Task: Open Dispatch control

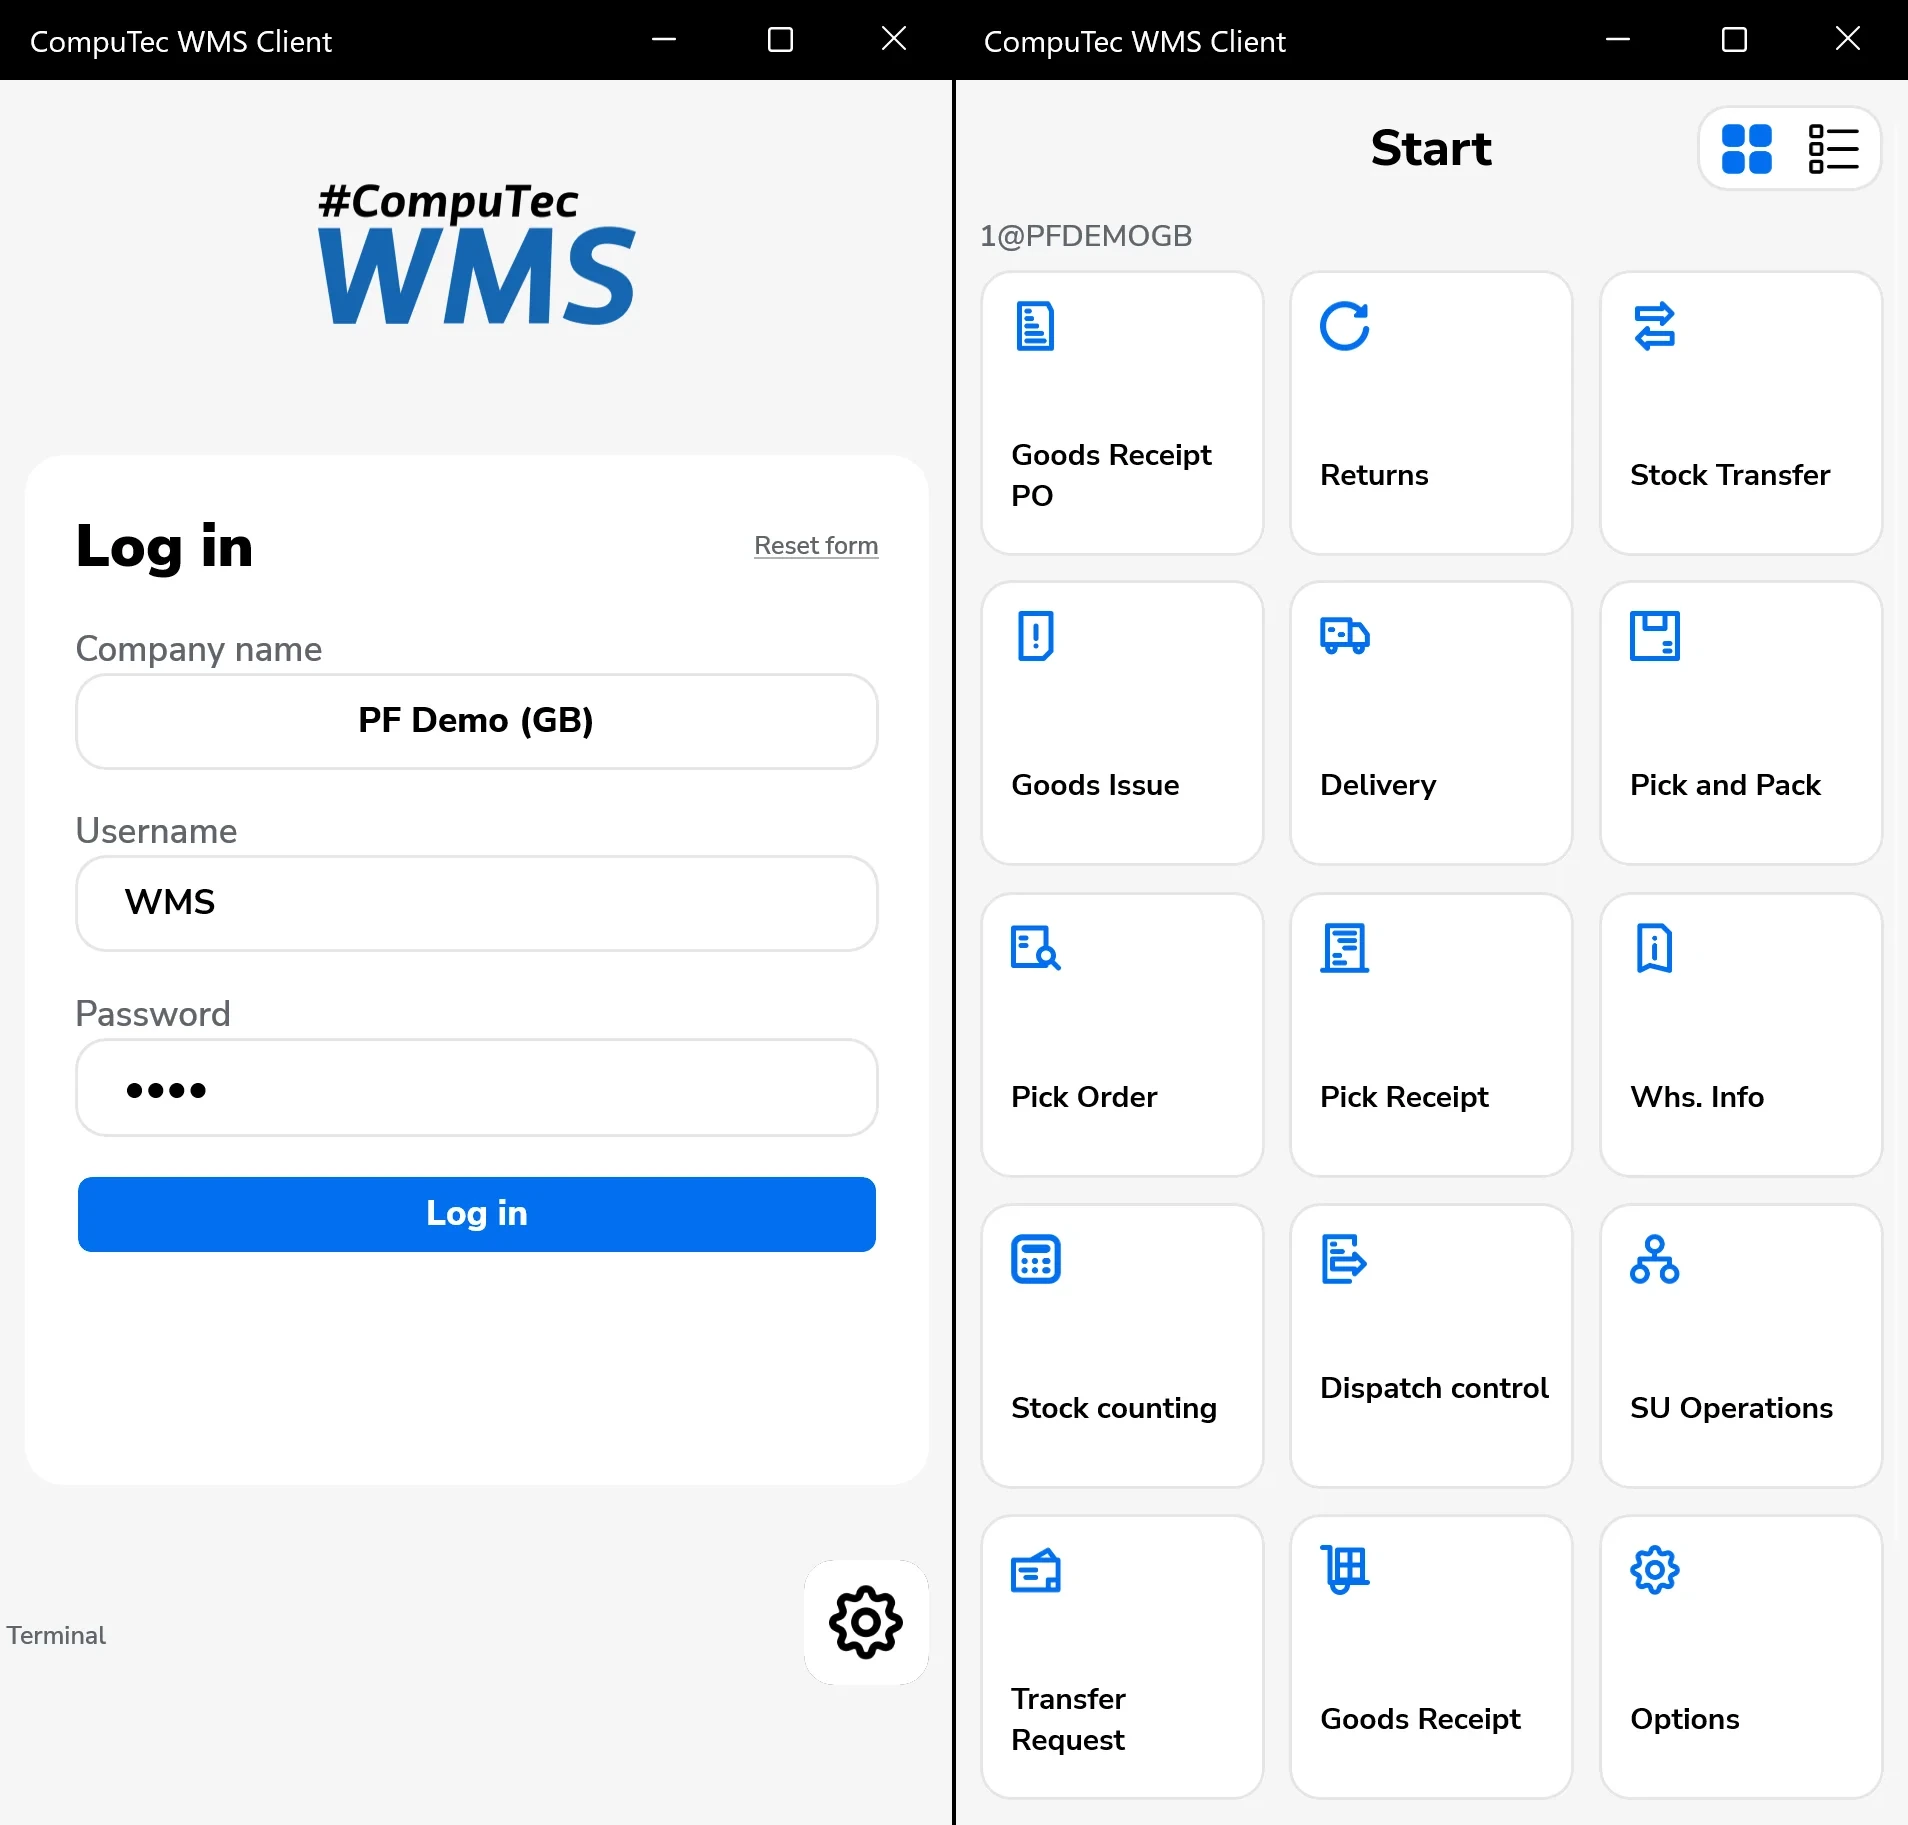Action: (1430, 1345)
